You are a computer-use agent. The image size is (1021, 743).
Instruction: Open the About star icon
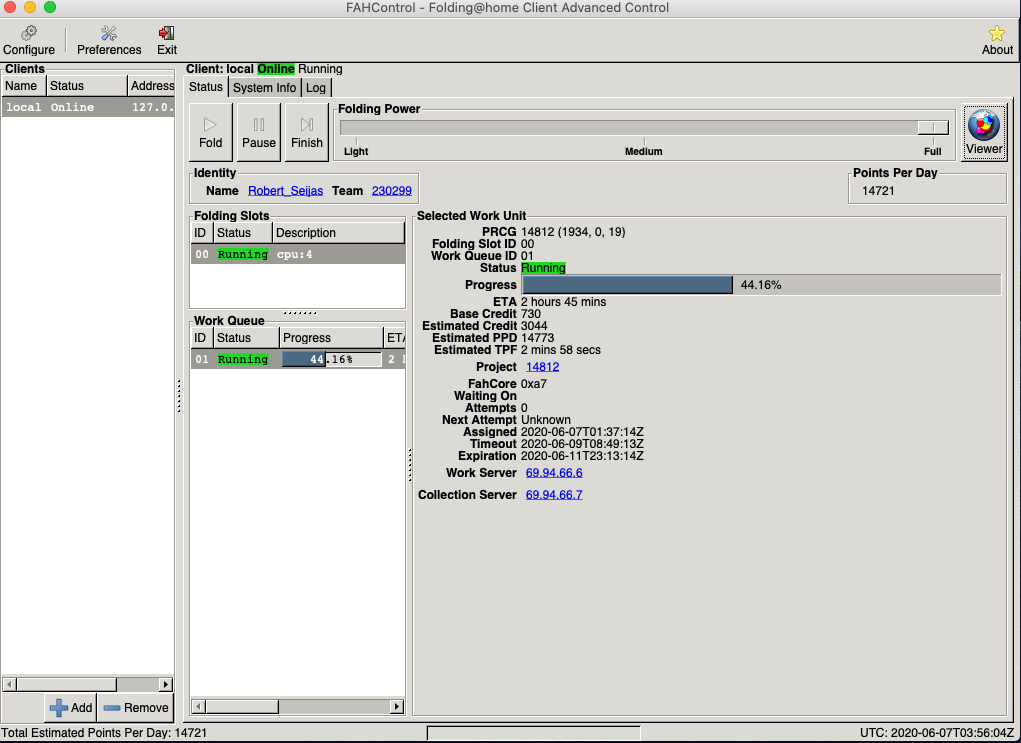pyautogui.click(x=996, y=40)
